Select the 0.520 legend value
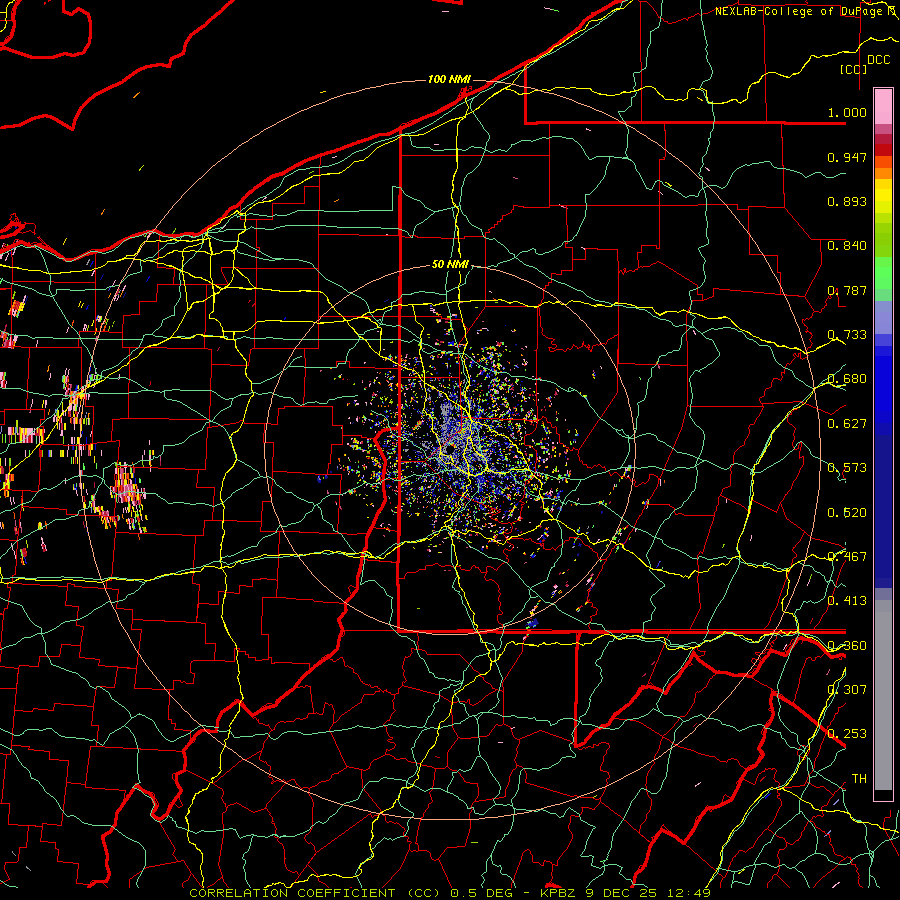The image size is (900, 900). [847, 512]
